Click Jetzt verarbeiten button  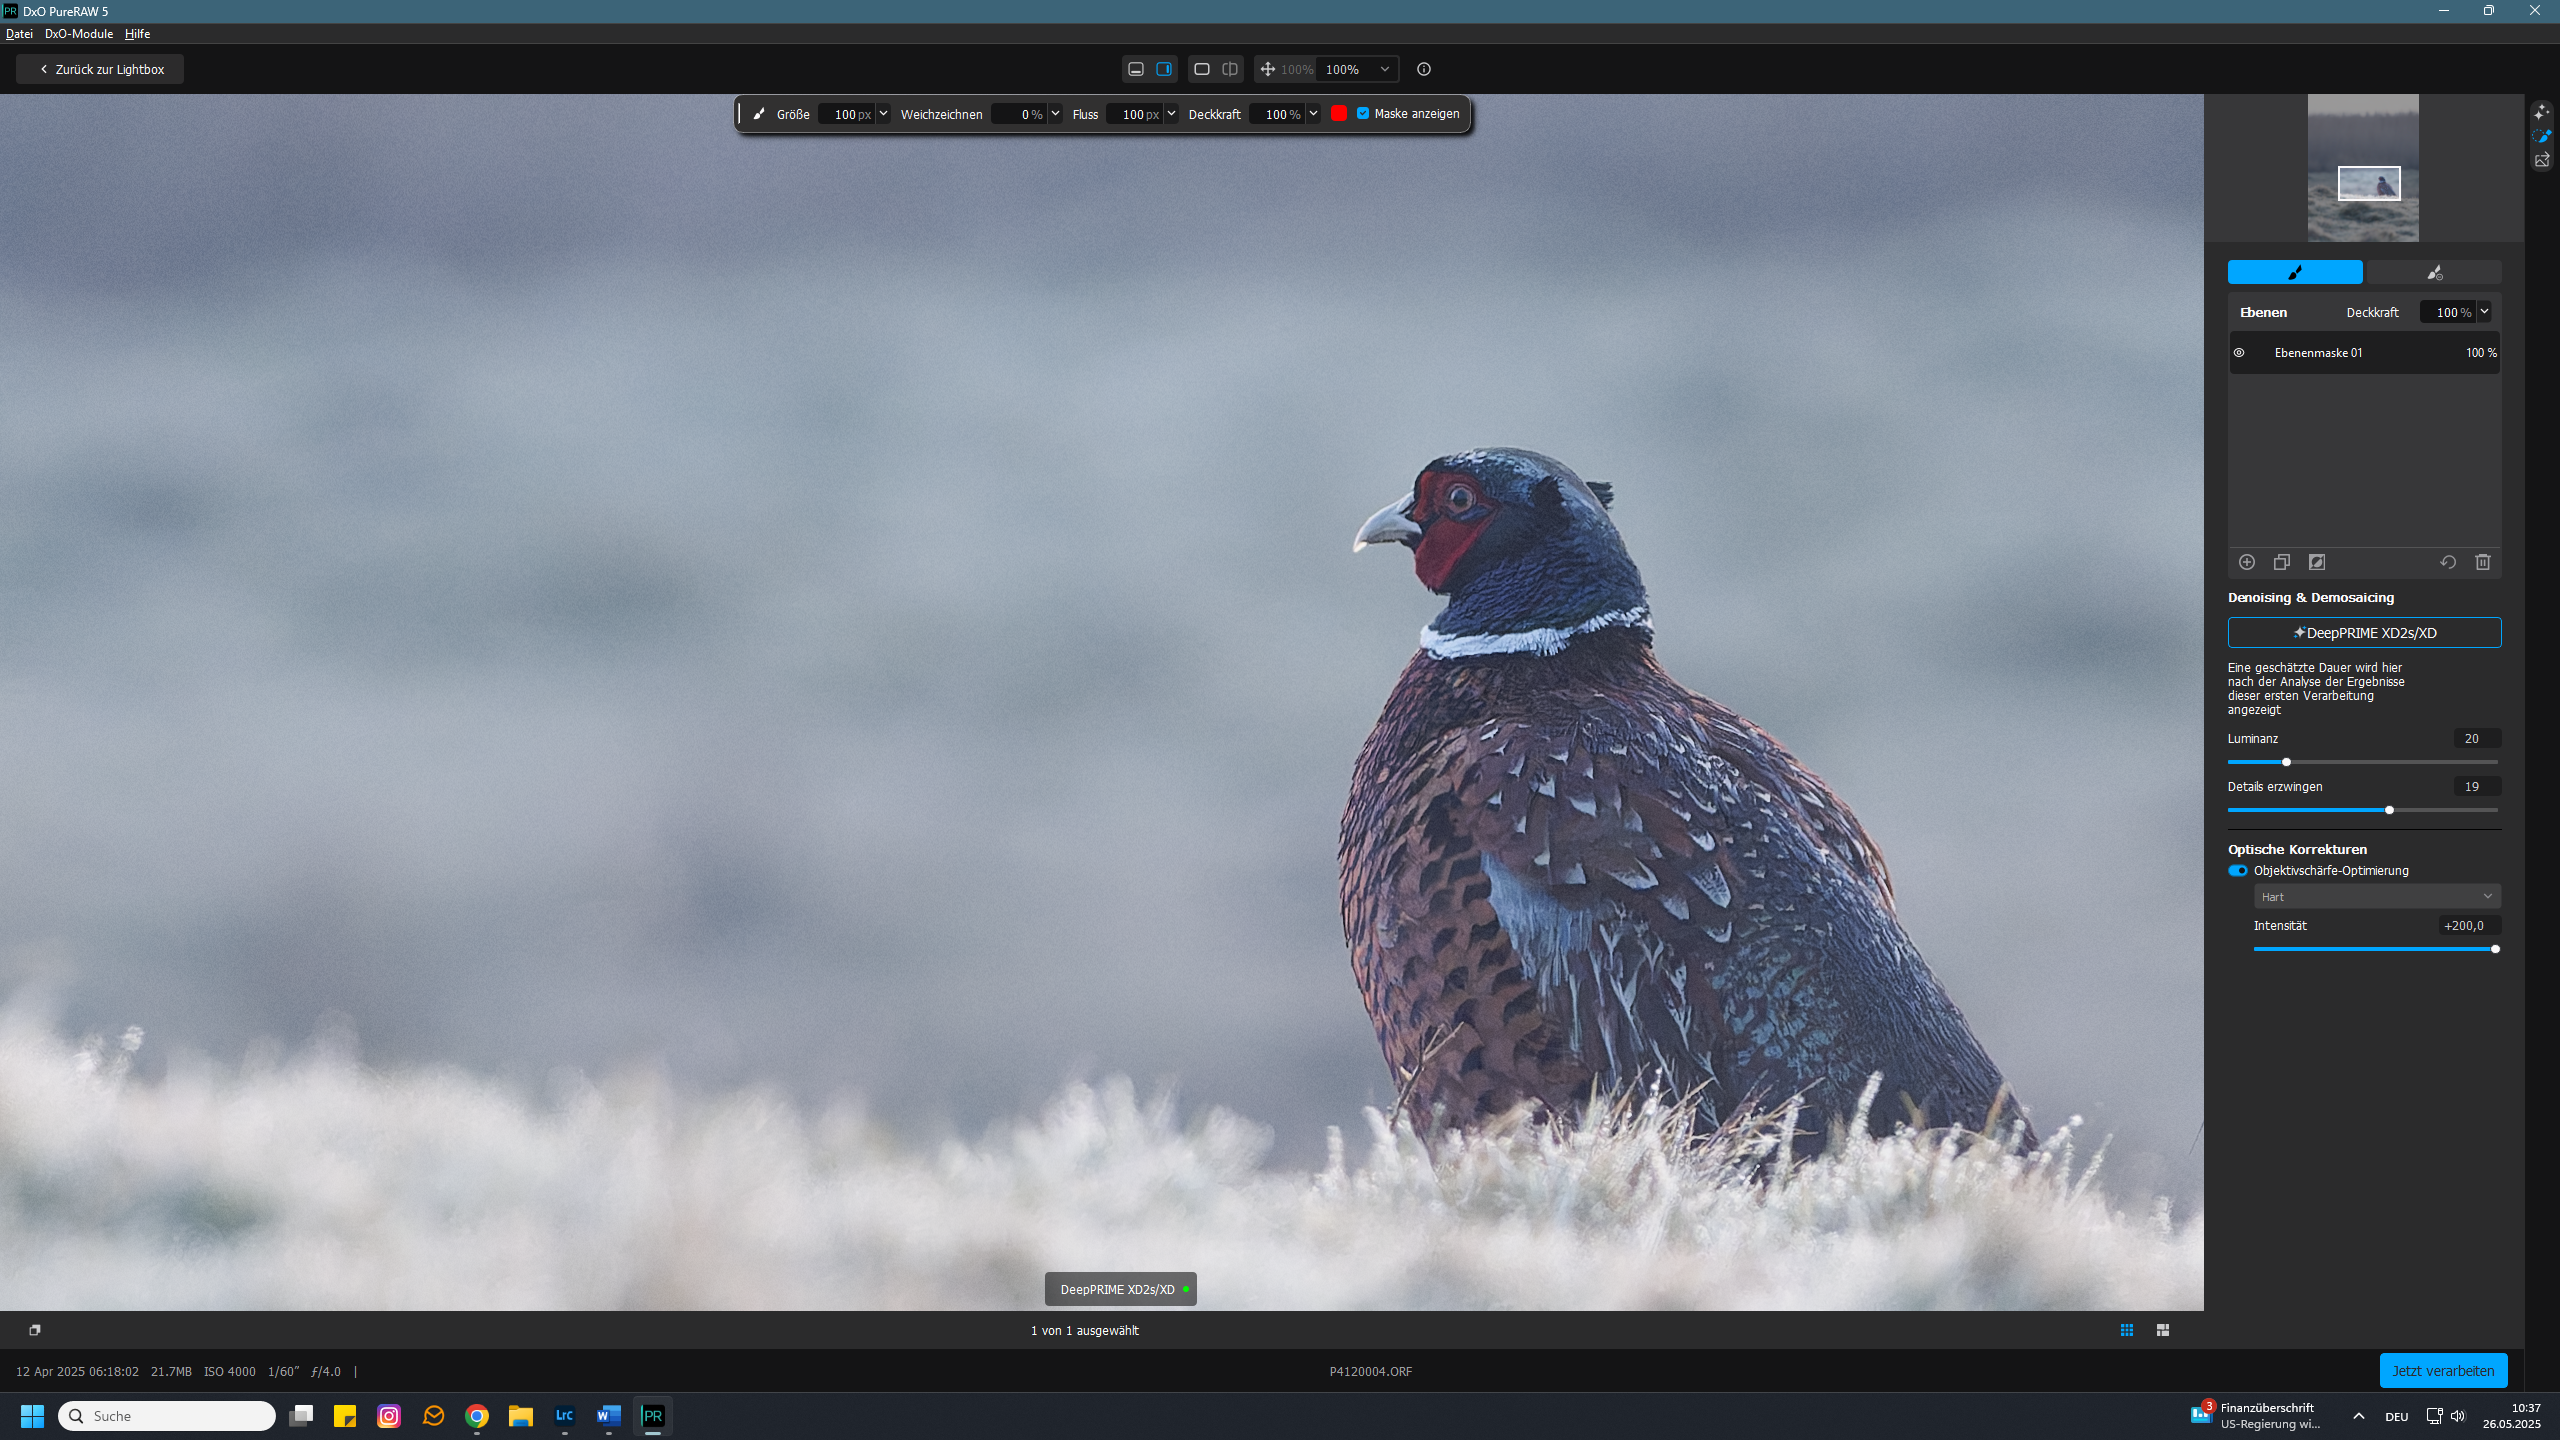click(x=2443, y=1371)
